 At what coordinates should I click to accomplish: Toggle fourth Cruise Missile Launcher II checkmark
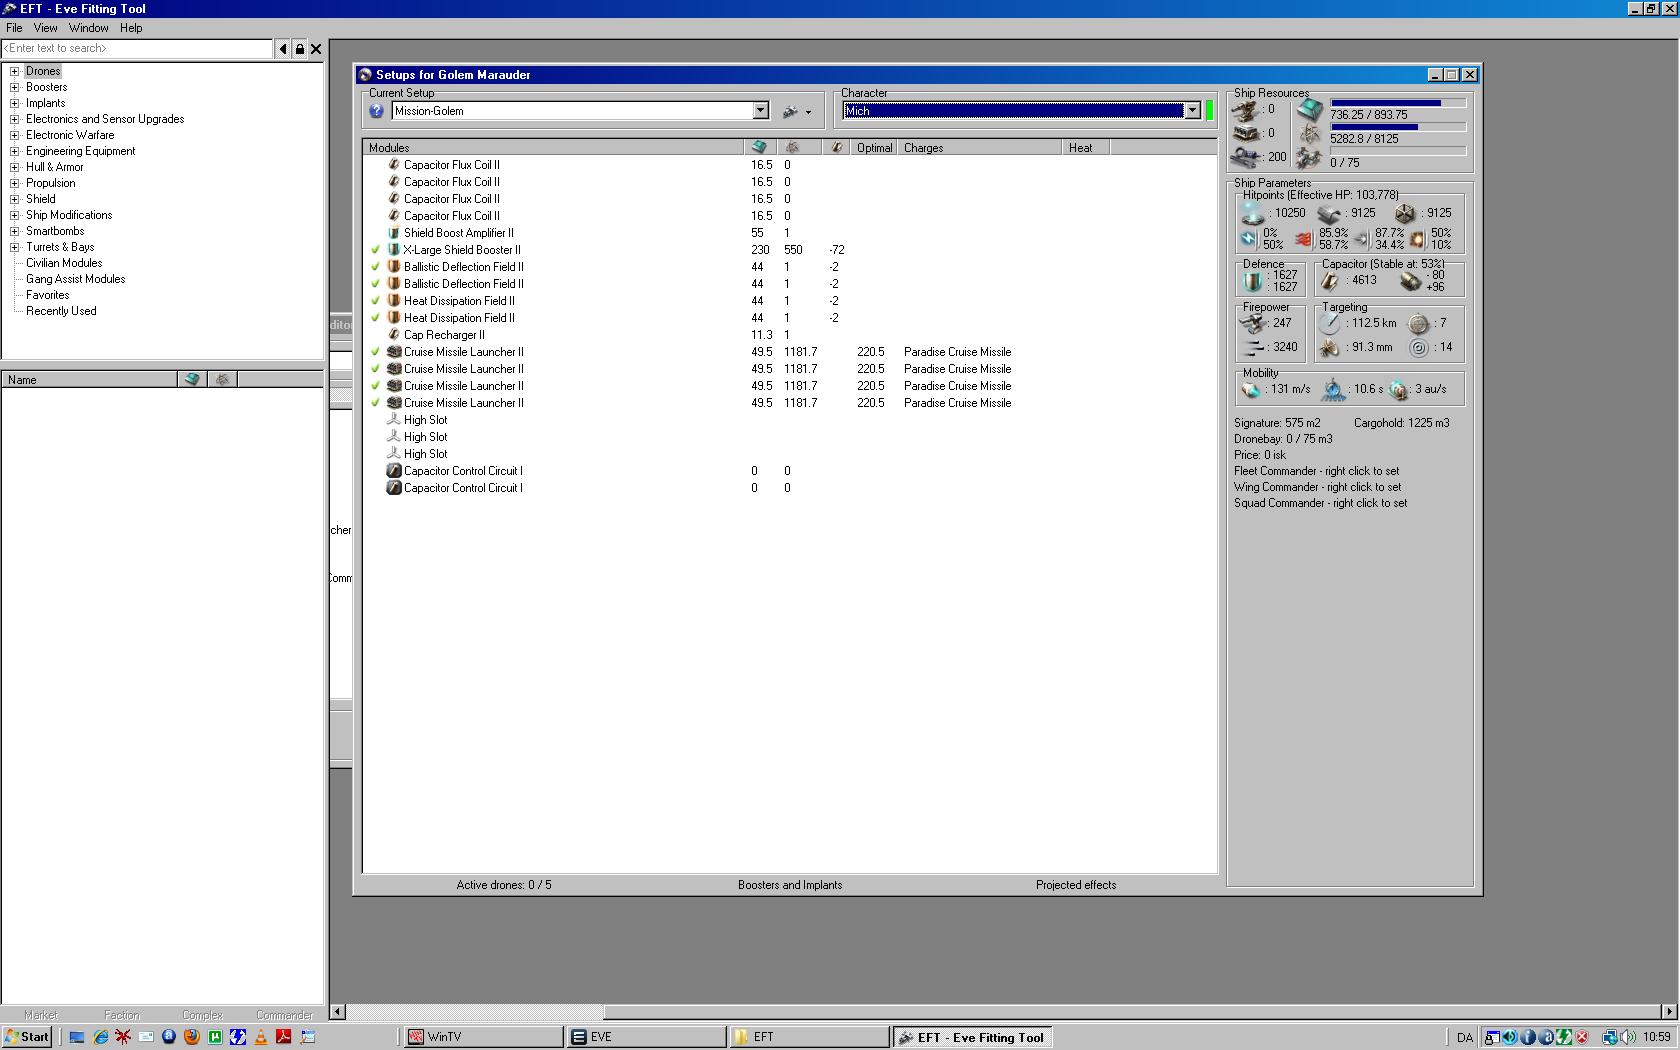[x=376, y=403]
